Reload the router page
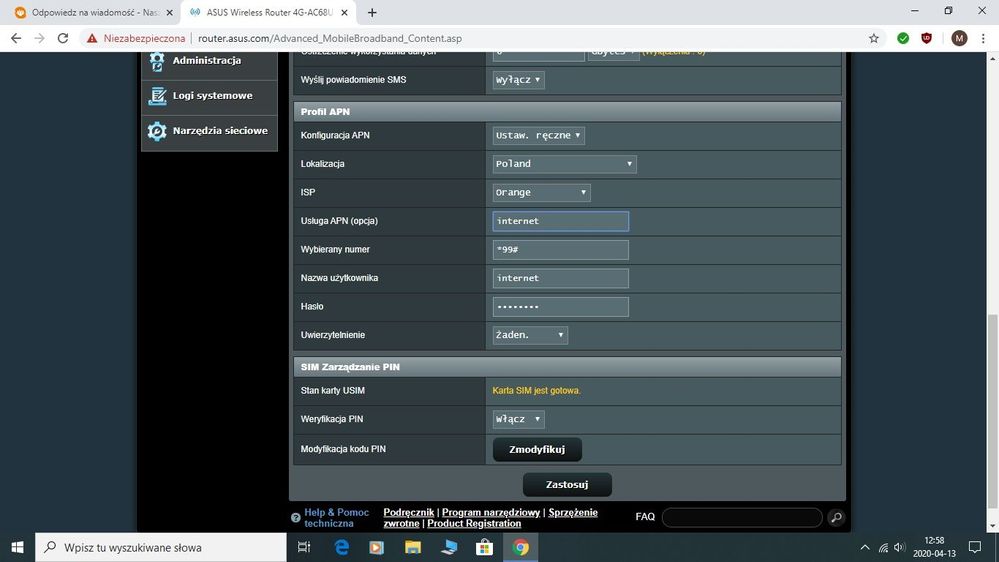Image resolution: width=999 pixels, height=562 pixels. pos(63,38)
